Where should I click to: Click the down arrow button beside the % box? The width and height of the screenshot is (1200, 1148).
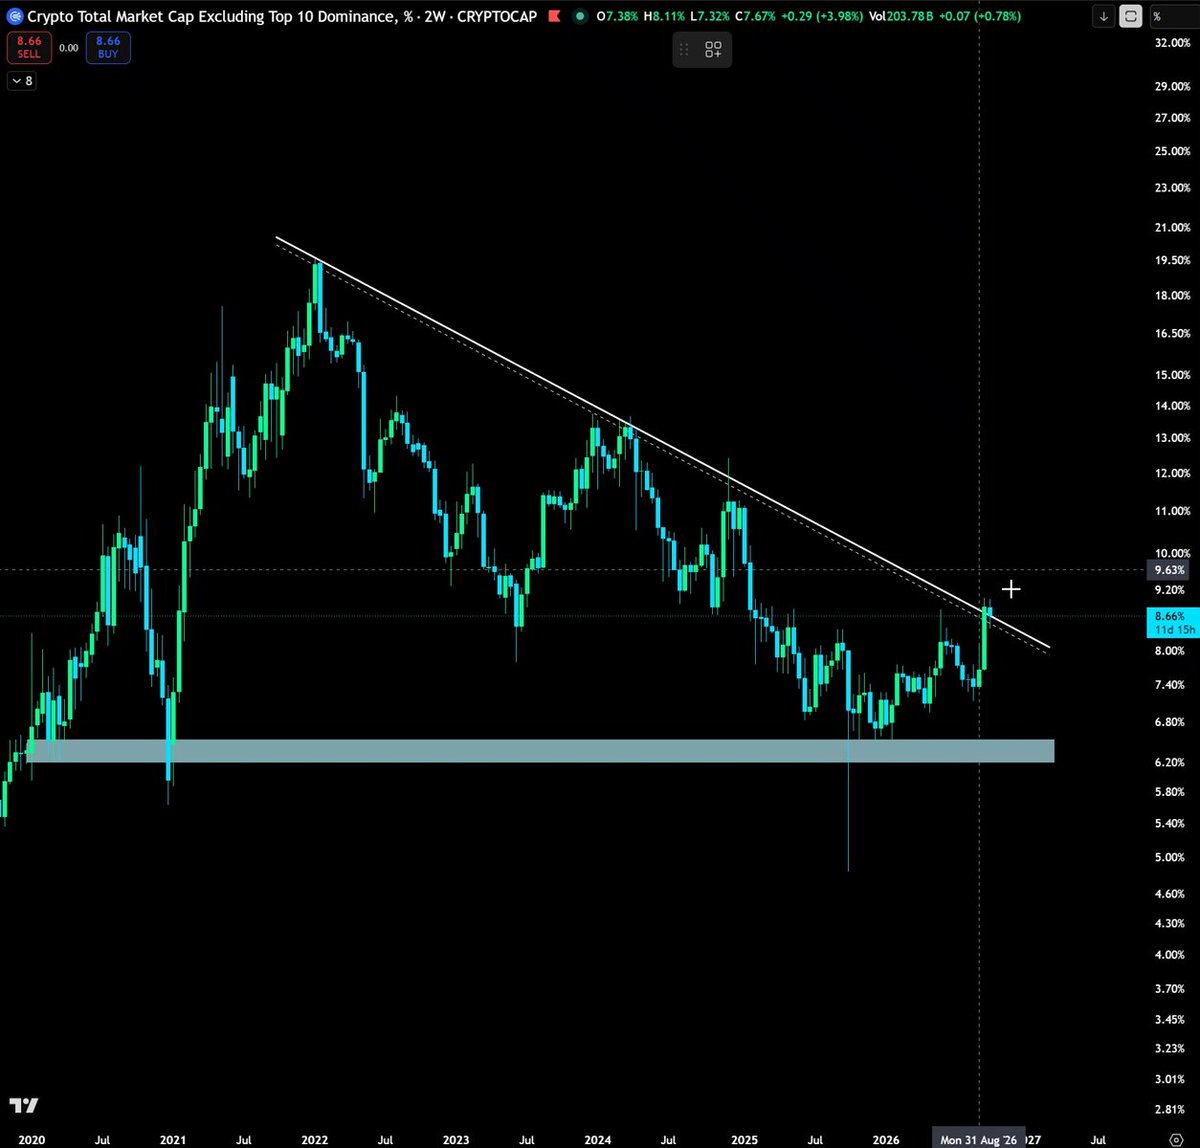pyautogui.click(x=1103, y=17)
